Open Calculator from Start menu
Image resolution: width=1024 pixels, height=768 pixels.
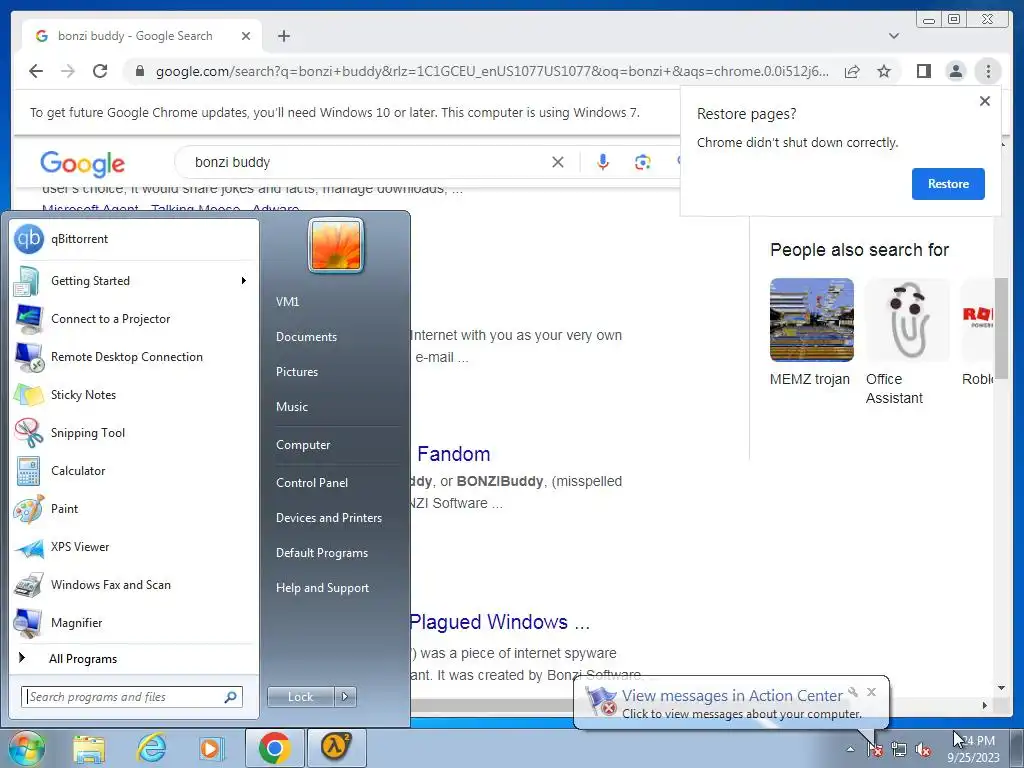click(x=133, y=470)
